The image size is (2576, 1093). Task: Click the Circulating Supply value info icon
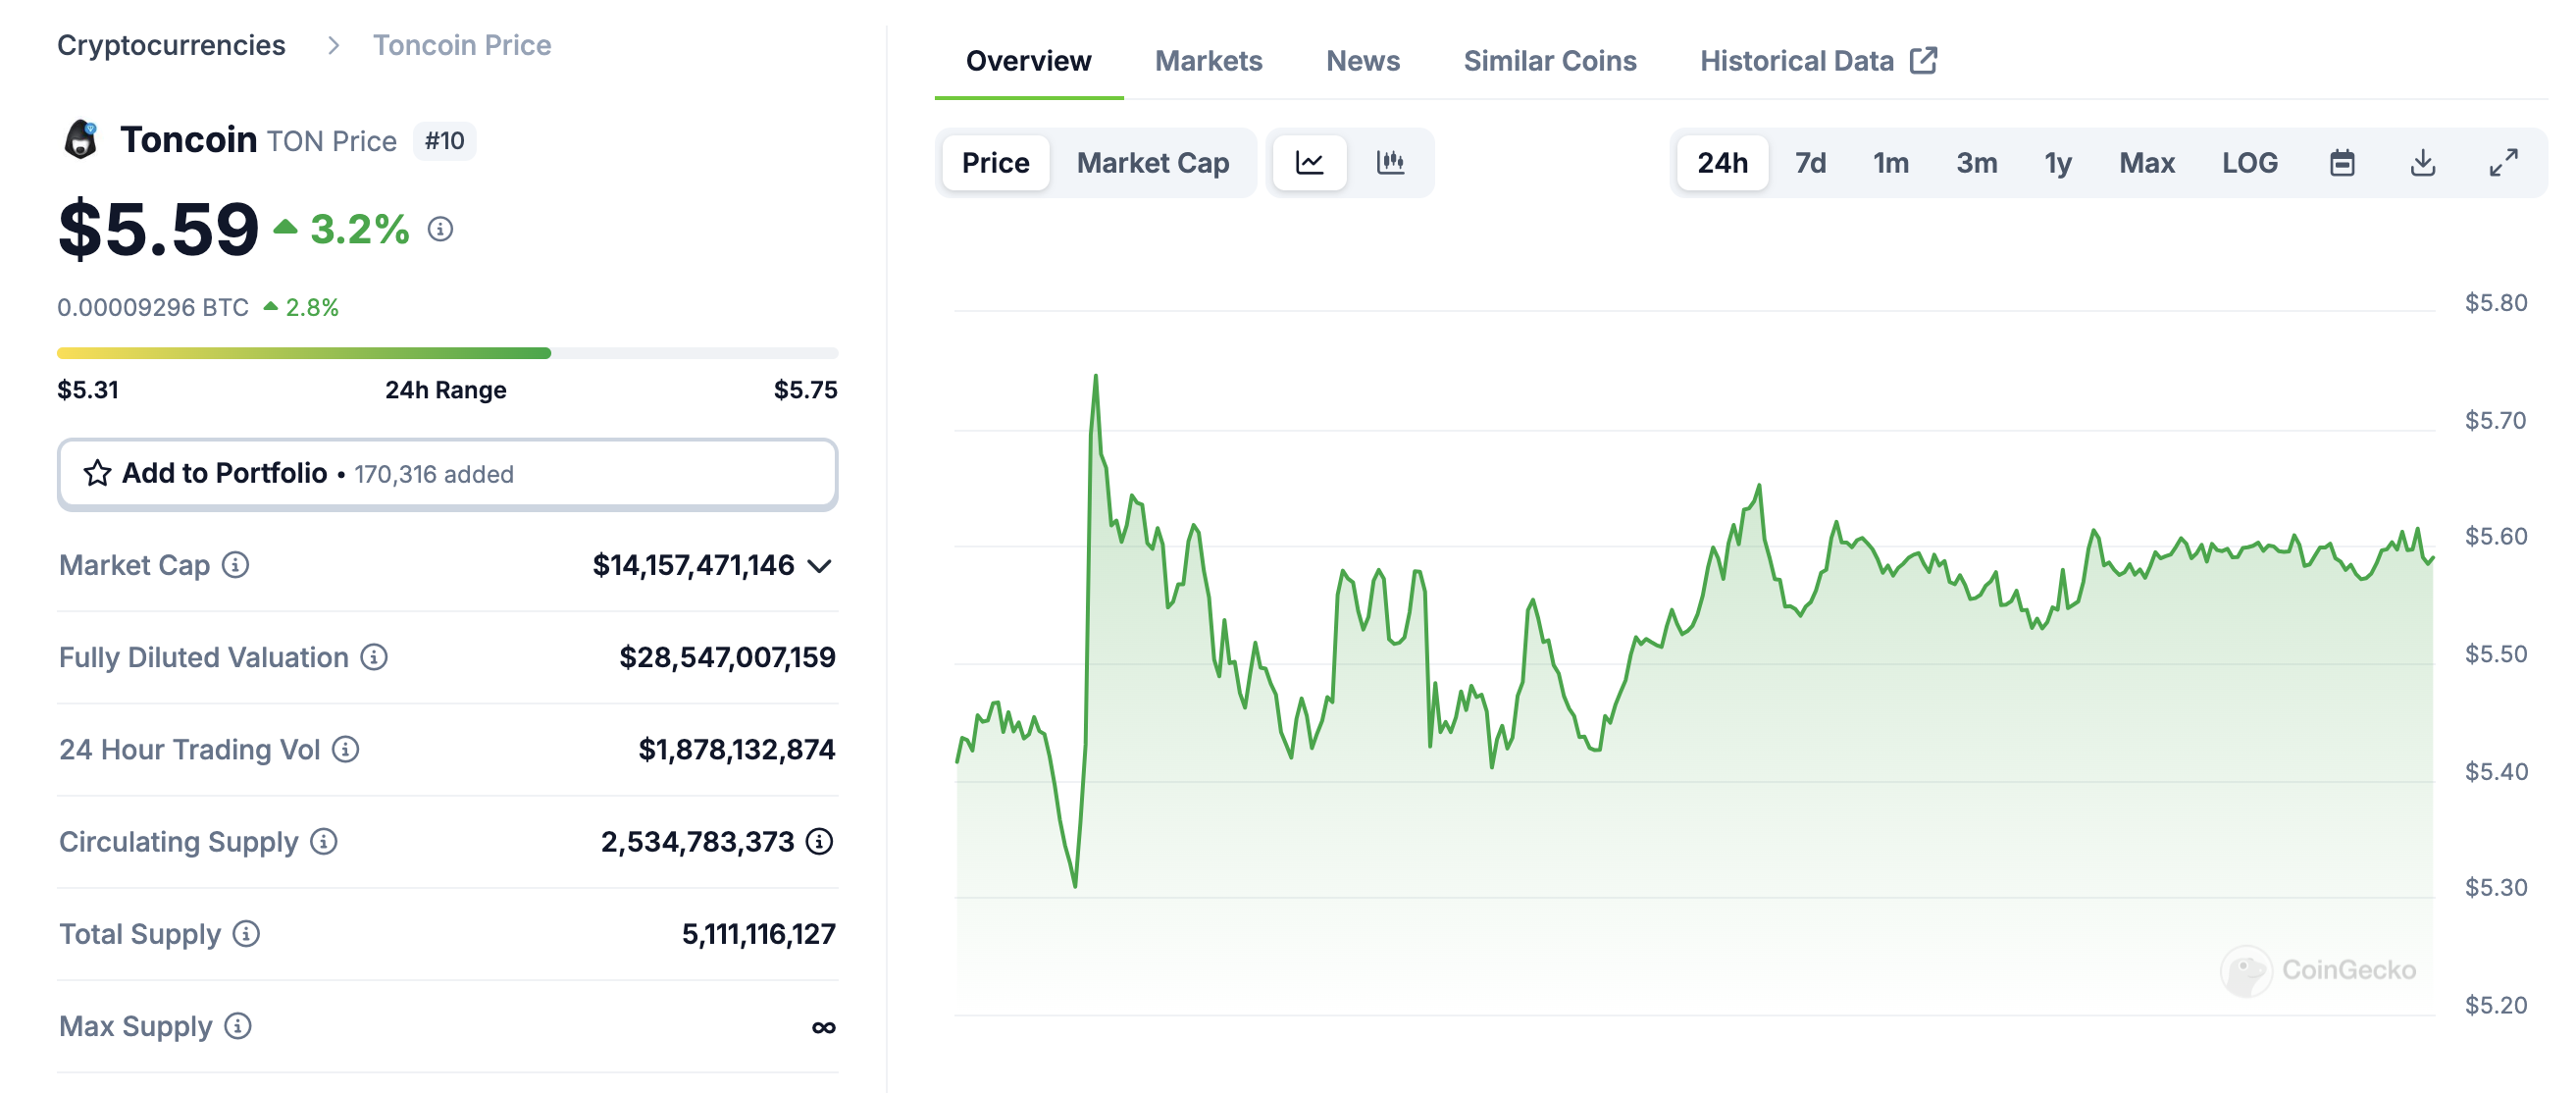pos(820,841)
